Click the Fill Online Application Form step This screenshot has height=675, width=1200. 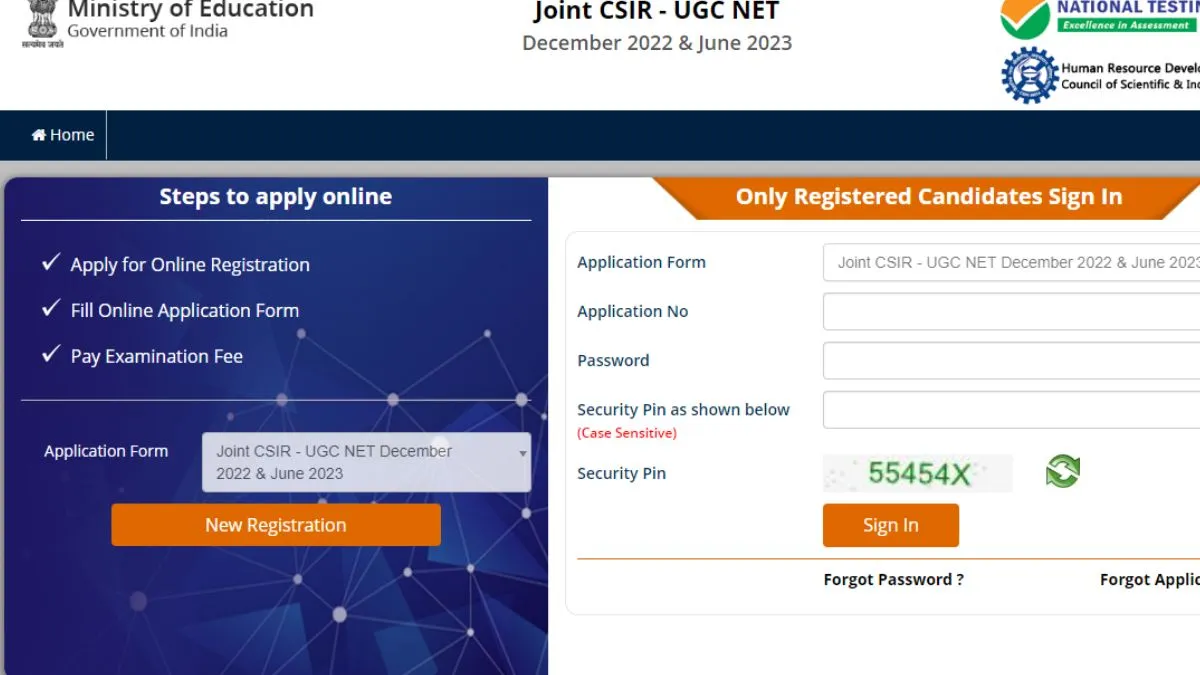(184, 310)
